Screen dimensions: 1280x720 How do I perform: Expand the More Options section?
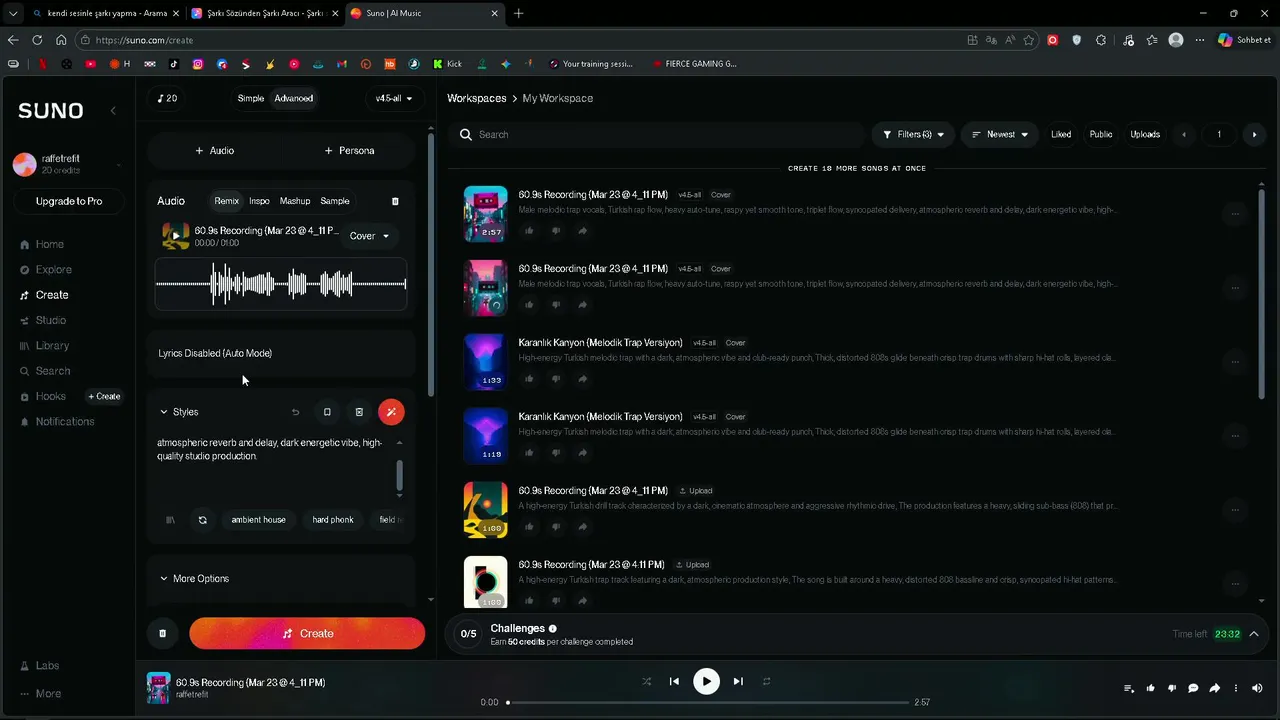(195, 579)
